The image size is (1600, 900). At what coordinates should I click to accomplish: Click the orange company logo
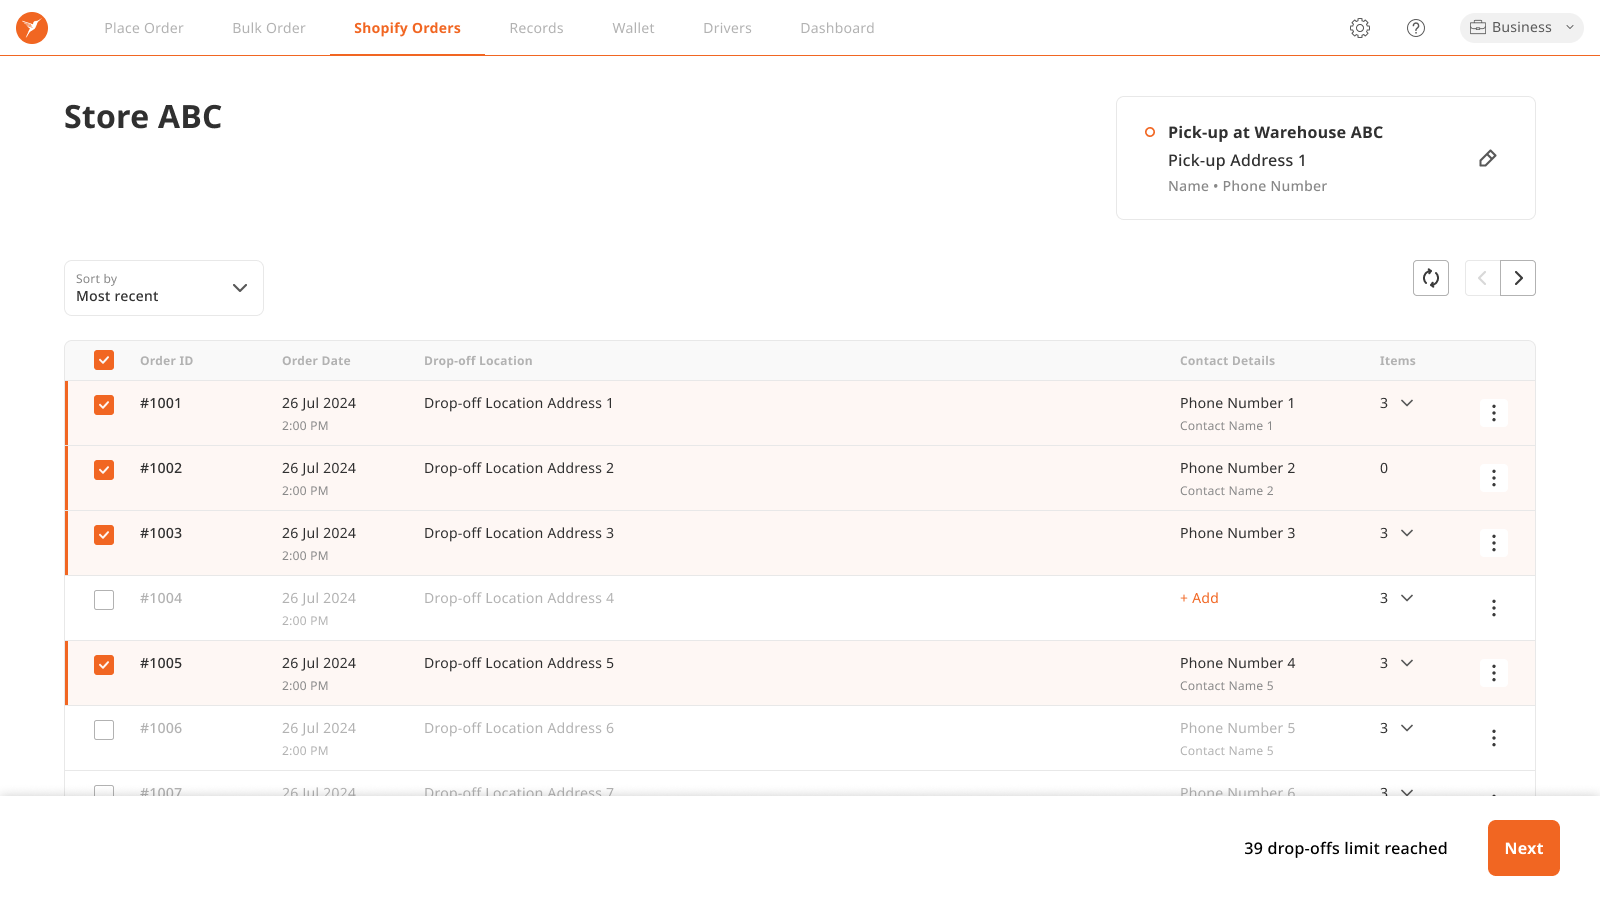point(31,27)
